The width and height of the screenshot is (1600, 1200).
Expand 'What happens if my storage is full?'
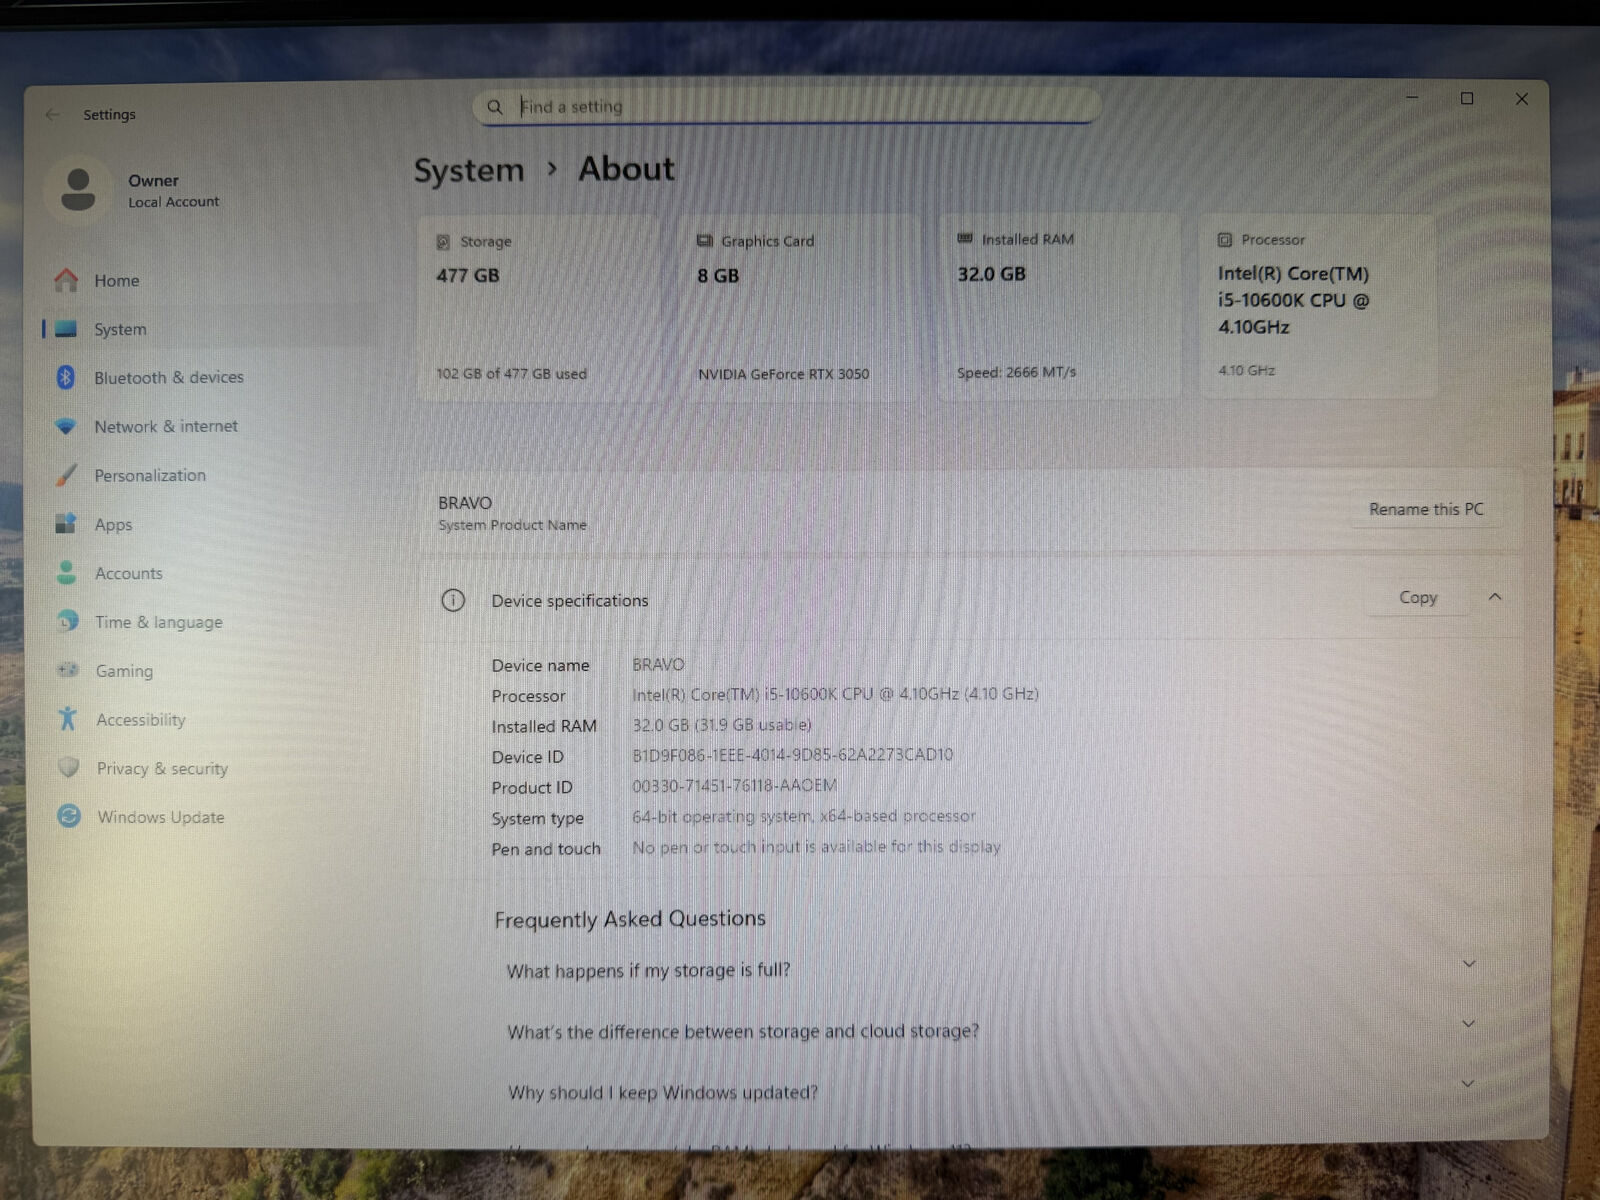(x=1468, y=965)
